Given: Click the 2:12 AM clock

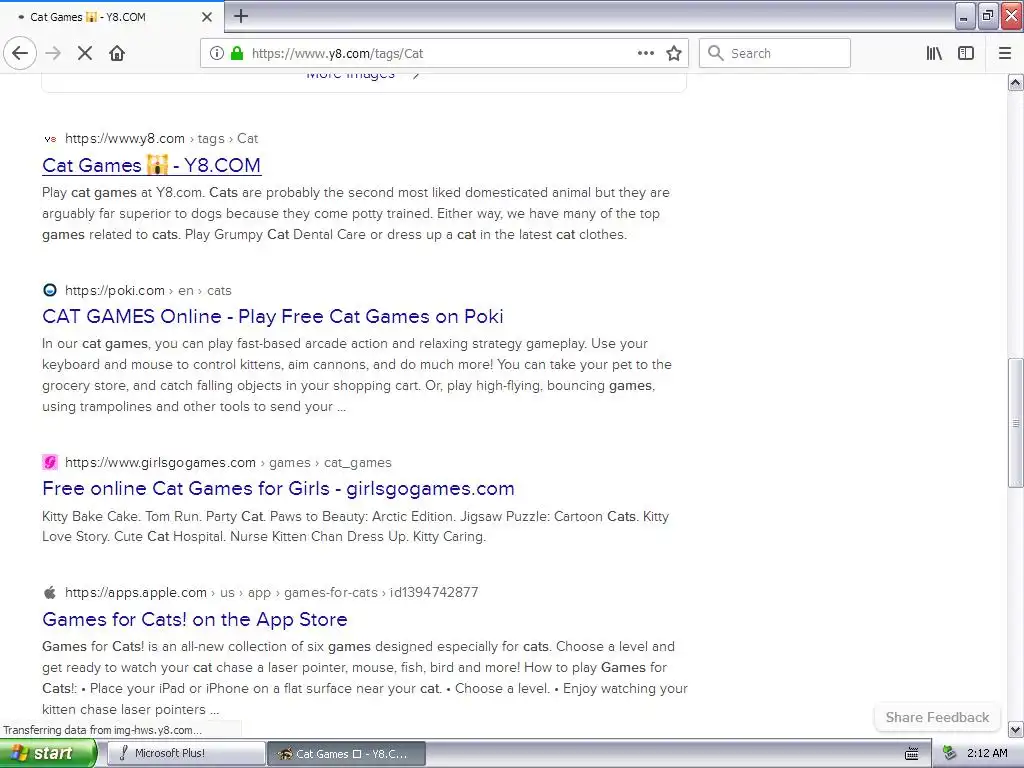Looking at the screenshot, I should [x=987, y=753].
